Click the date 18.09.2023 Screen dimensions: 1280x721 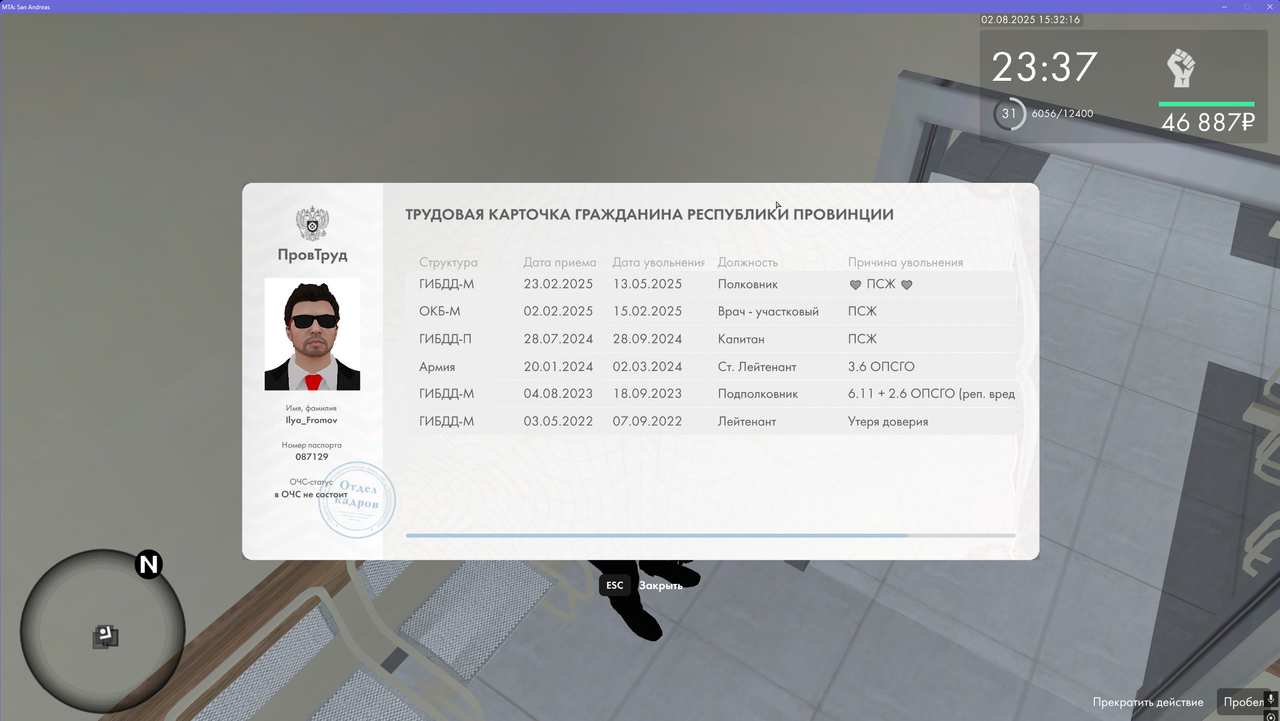pyautogui.click(x=648, y=394)
